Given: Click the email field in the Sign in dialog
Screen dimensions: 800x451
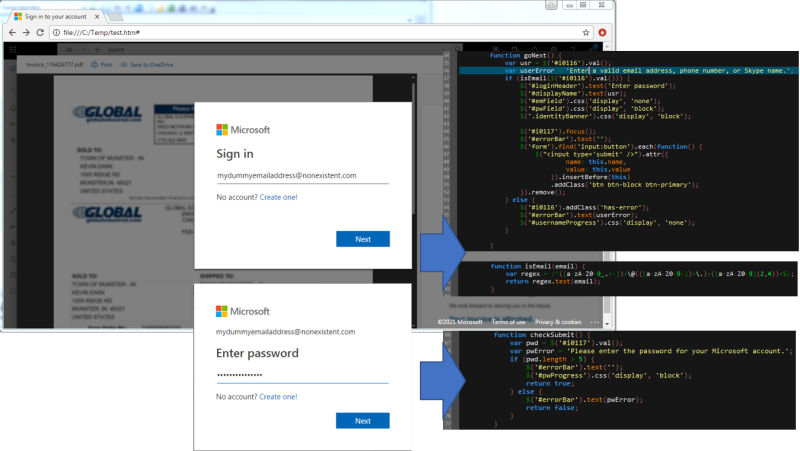Looking at the screenshot, I should click(303, 176).
